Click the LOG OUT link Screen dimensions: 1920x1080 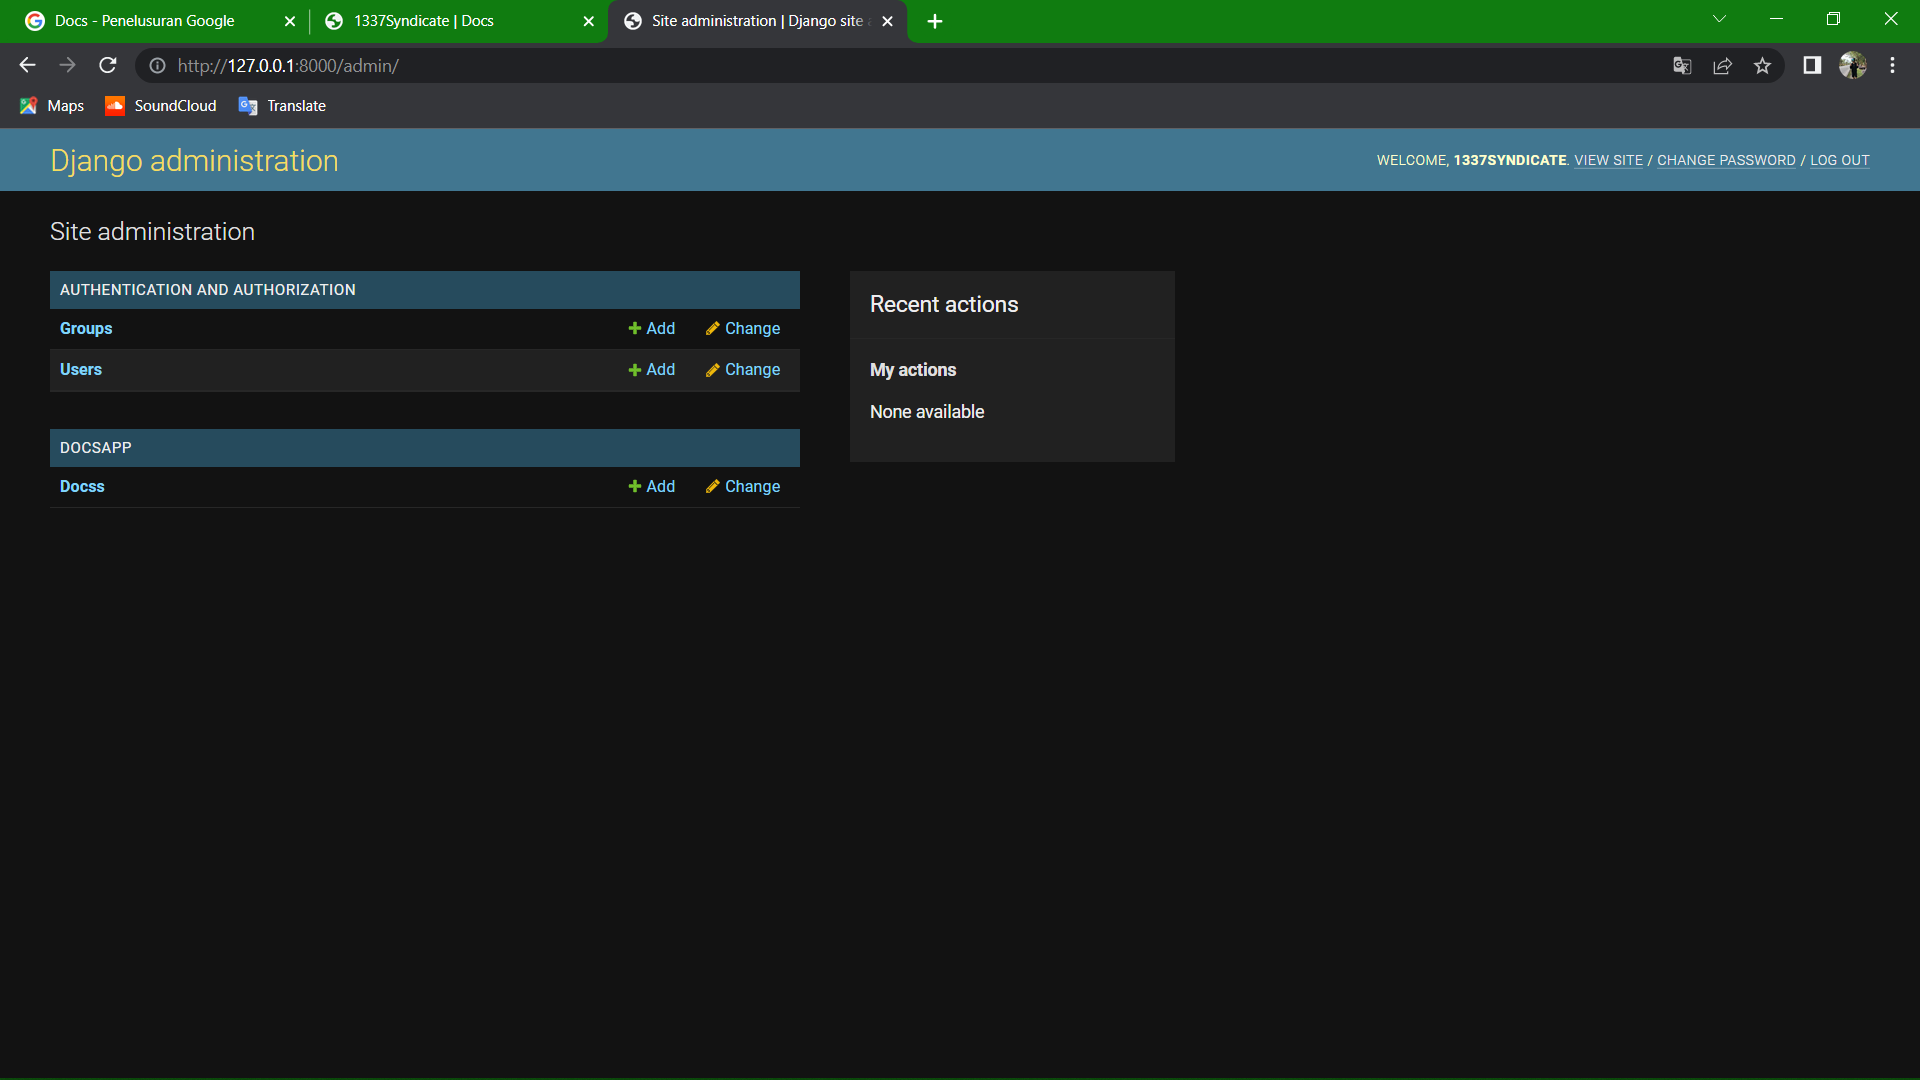[1839, 161]
